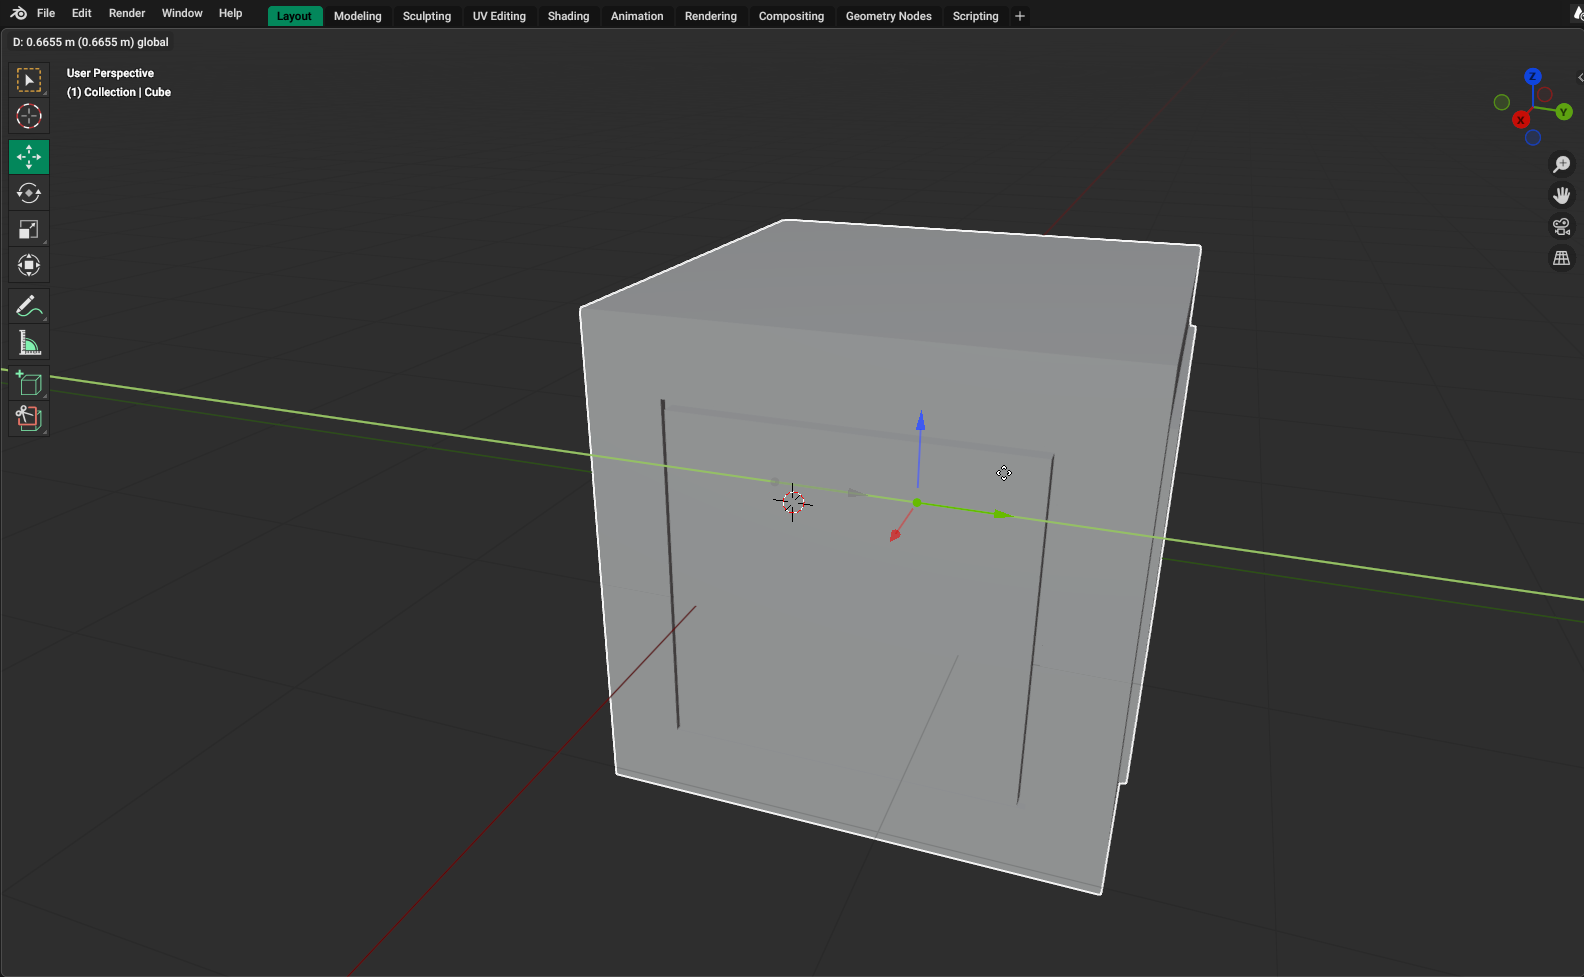Open the Sculpting workspace tab
1584x977 pixels.
427,16
